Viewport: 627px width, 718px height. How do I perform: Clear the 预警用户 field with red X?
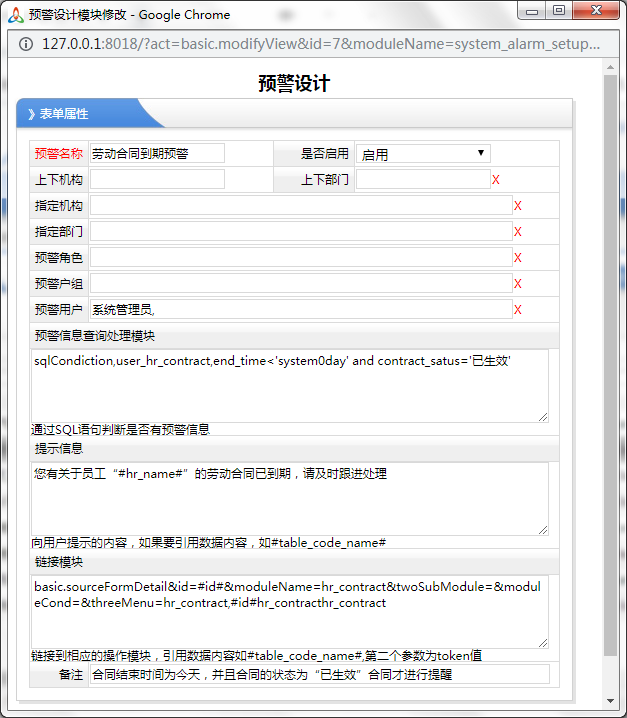click(x=518, y=310)
